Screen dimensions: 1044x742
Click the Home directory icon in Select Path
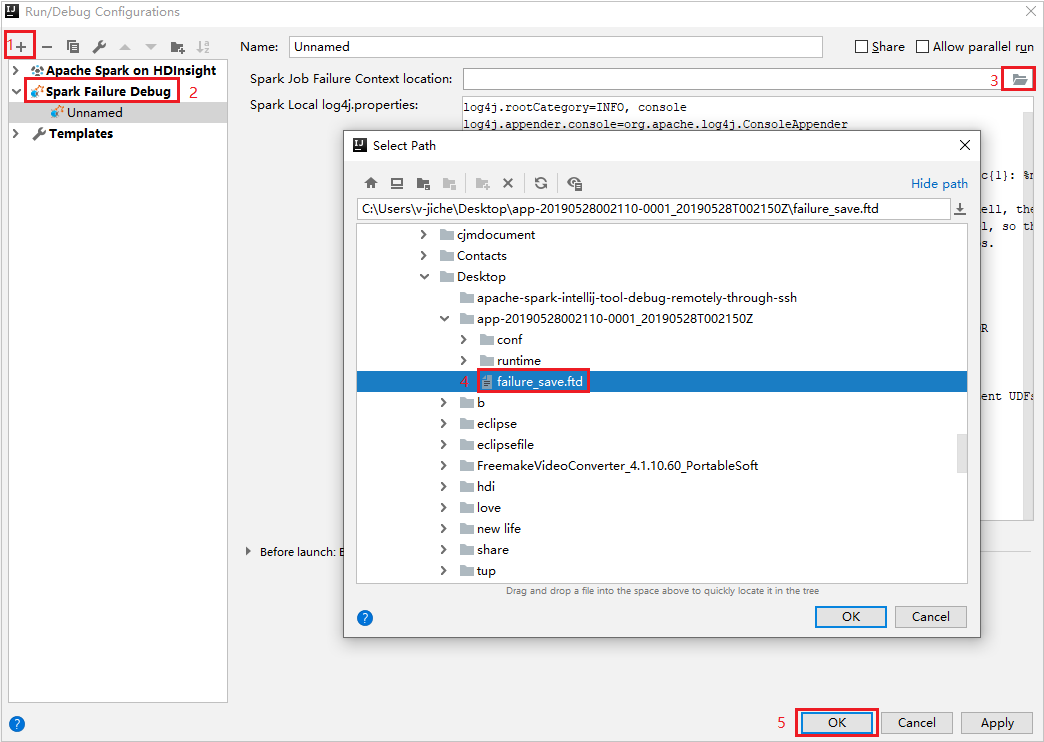[x=371, y=183]
